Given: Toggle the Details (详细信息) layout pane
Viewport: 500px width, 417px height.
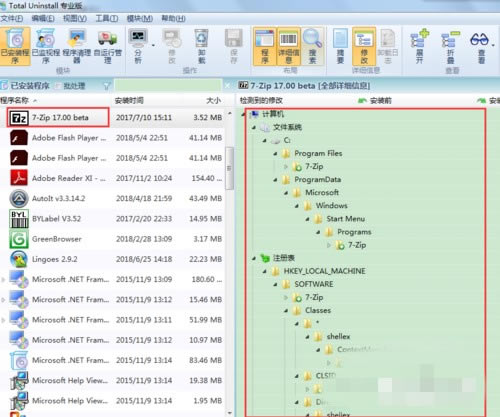Looking at the screenshot, I should coord(289,46).
